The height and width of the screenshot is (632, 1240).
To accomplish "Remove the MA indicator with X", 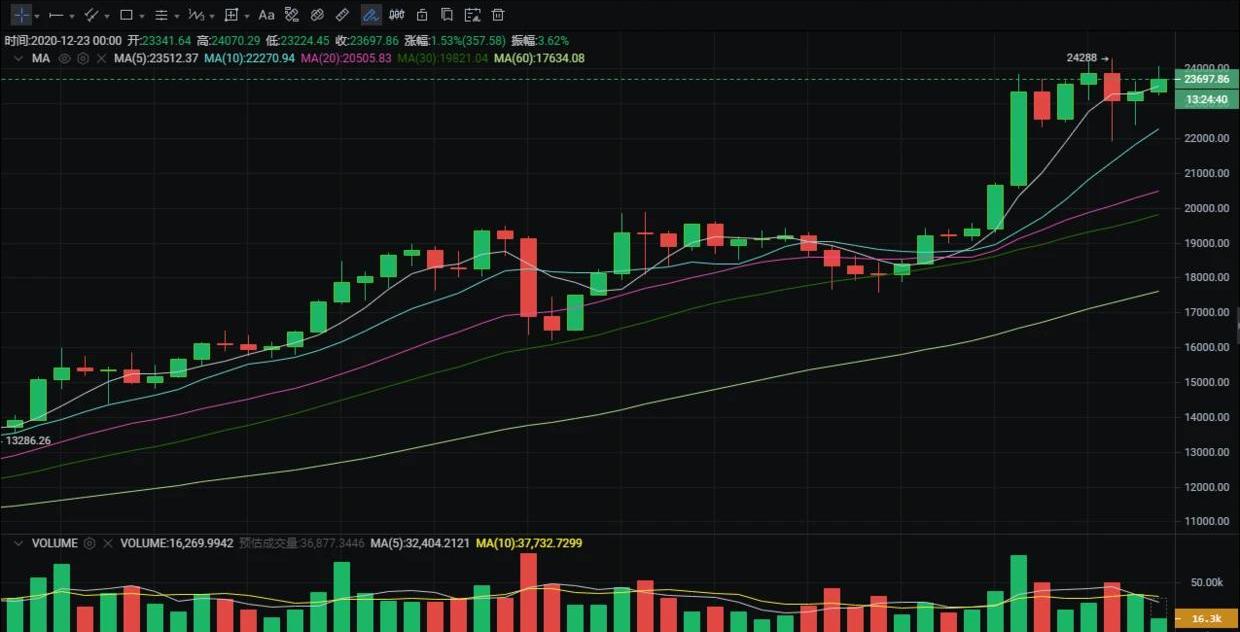I will (100, 59).
